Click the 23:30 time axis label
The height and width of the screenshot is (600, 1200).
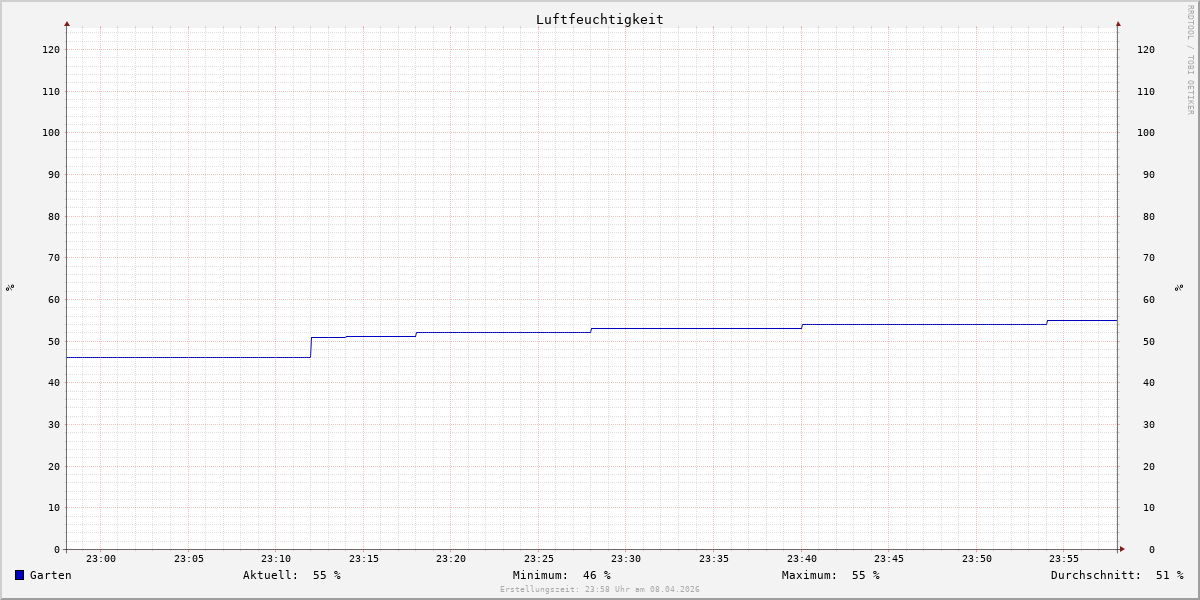click(x=626, y=559)
